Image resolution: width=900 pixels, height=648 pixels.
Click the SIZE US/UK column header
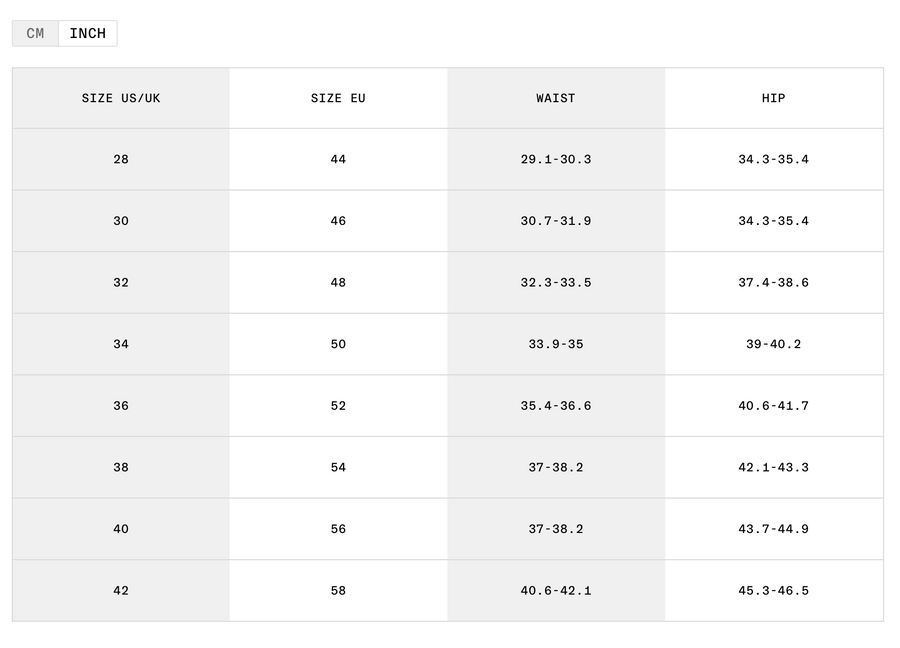click(121, 98)
